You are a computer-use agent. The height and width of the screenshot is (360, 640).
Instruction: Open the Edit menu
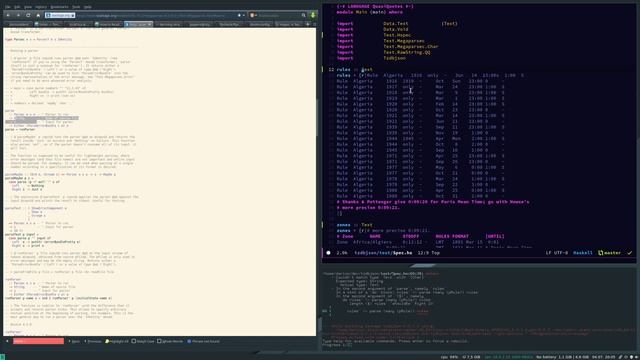[17, 7]
